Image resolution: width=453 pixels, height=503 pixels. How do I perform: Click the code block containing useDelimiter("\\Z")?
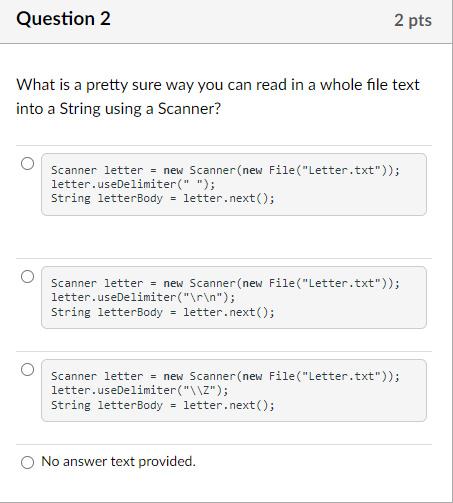click(x=234, y=390)
